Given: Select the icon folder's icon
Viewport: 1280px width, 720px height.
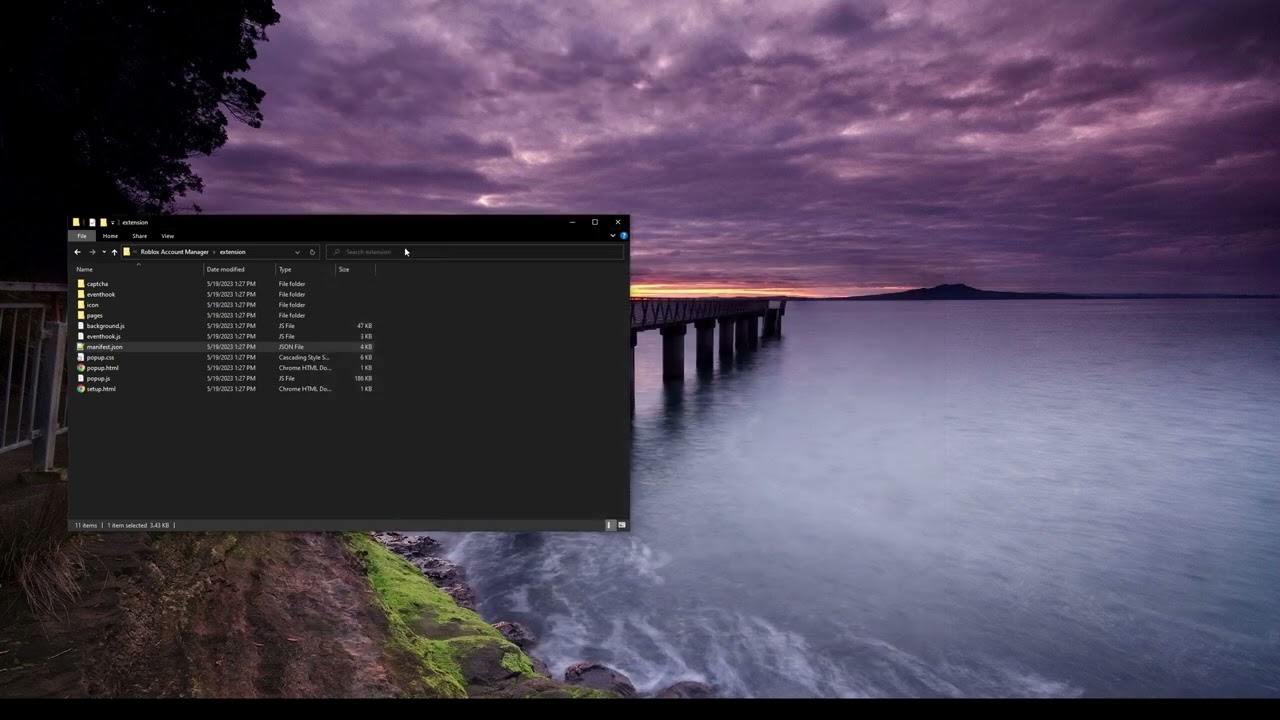Looking at the screenshot, I should tap(81, 305).
